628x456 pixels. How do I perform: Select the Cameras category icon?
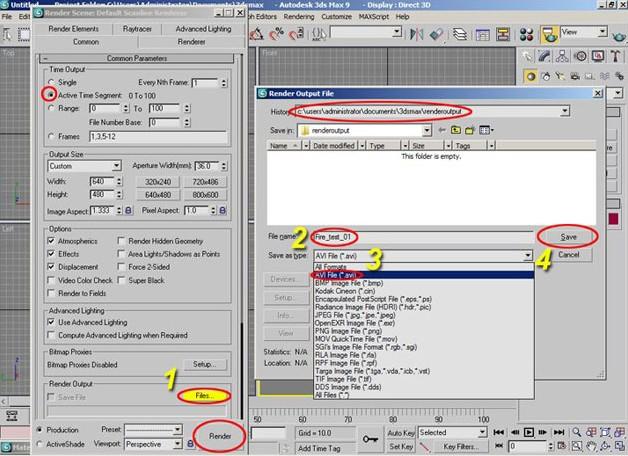point(575,76)
